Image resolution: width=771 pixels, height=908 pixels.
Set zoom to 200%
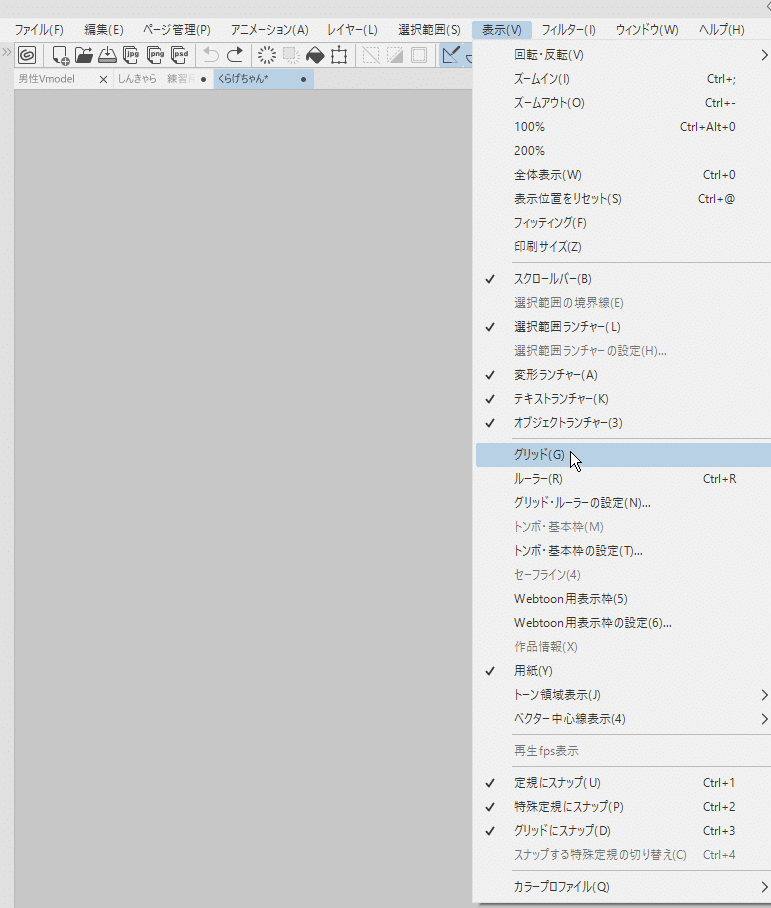[623, 151]
